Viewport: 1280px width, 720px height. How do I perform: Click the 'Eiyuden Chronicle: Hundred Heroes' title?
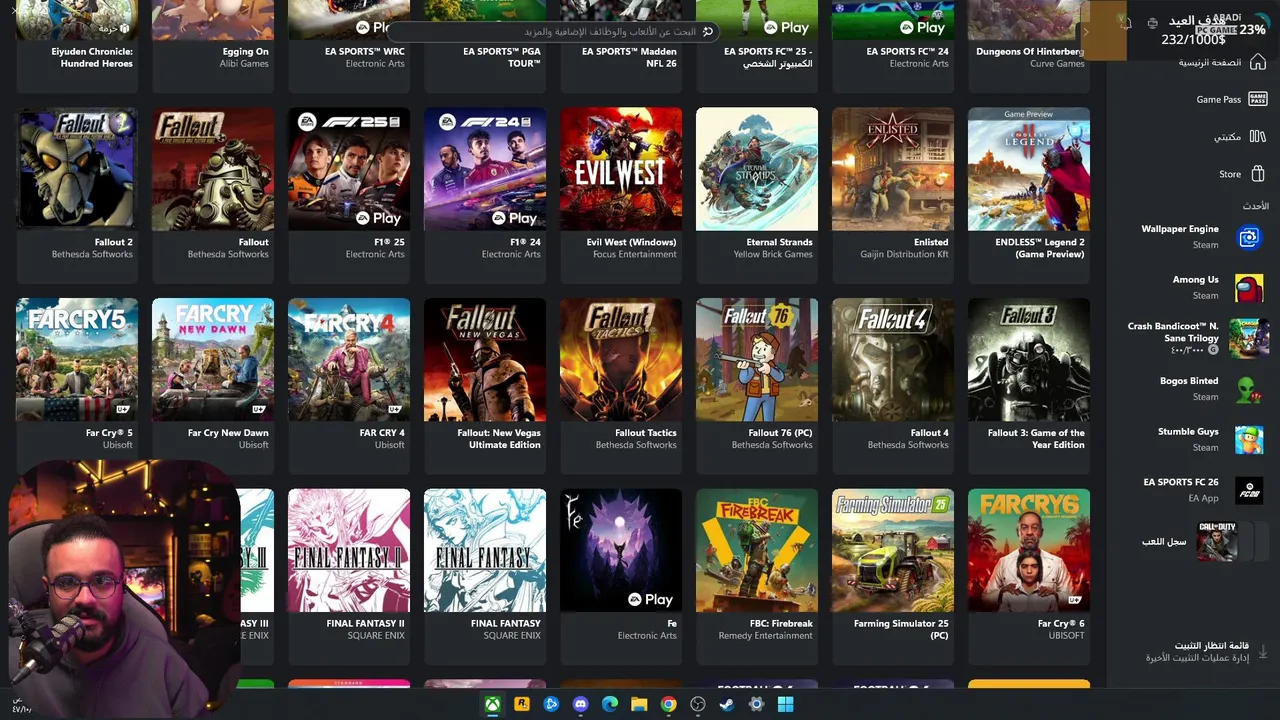[x=92, y=57]
